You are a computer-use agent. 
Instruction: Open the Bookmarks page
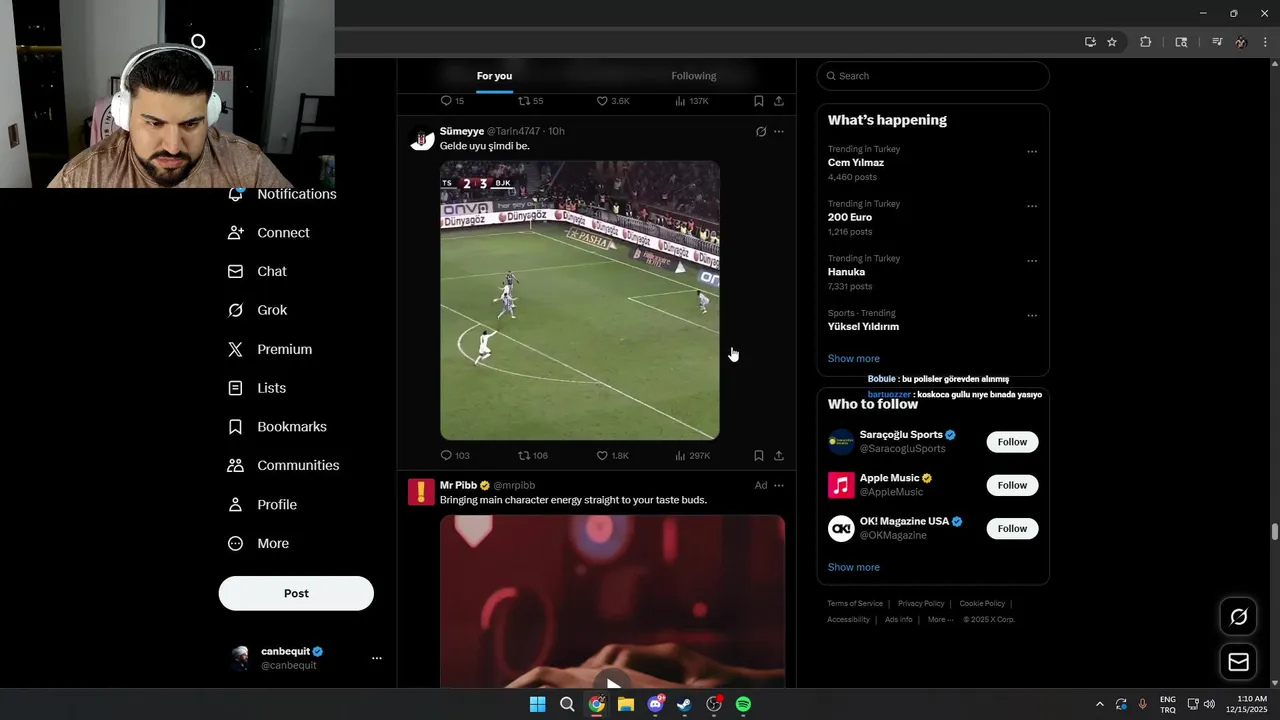[x=277, y=427]
